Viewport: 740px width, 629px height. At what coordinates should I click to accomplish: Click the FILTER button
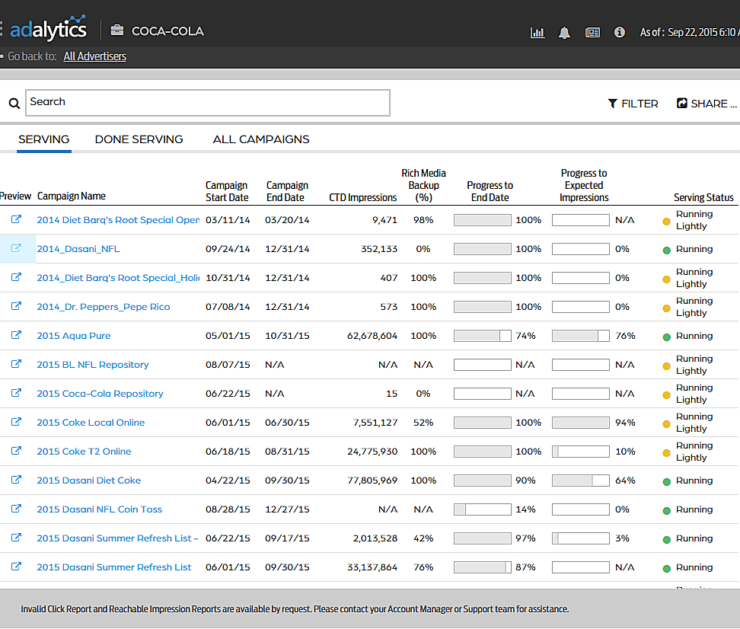click(x=633, y=104)
